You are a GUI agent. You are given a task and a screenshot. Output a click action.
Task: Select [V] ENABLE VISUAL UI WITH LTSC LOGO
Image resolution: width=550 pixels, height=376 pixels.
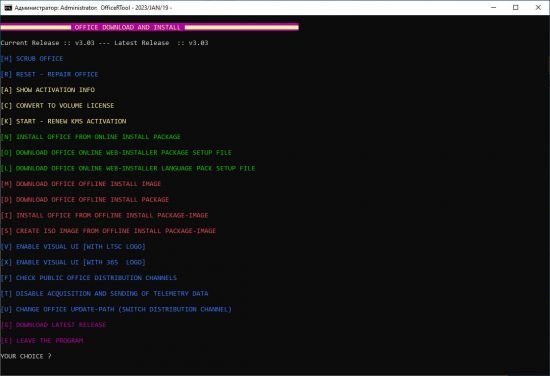(73, 247)
